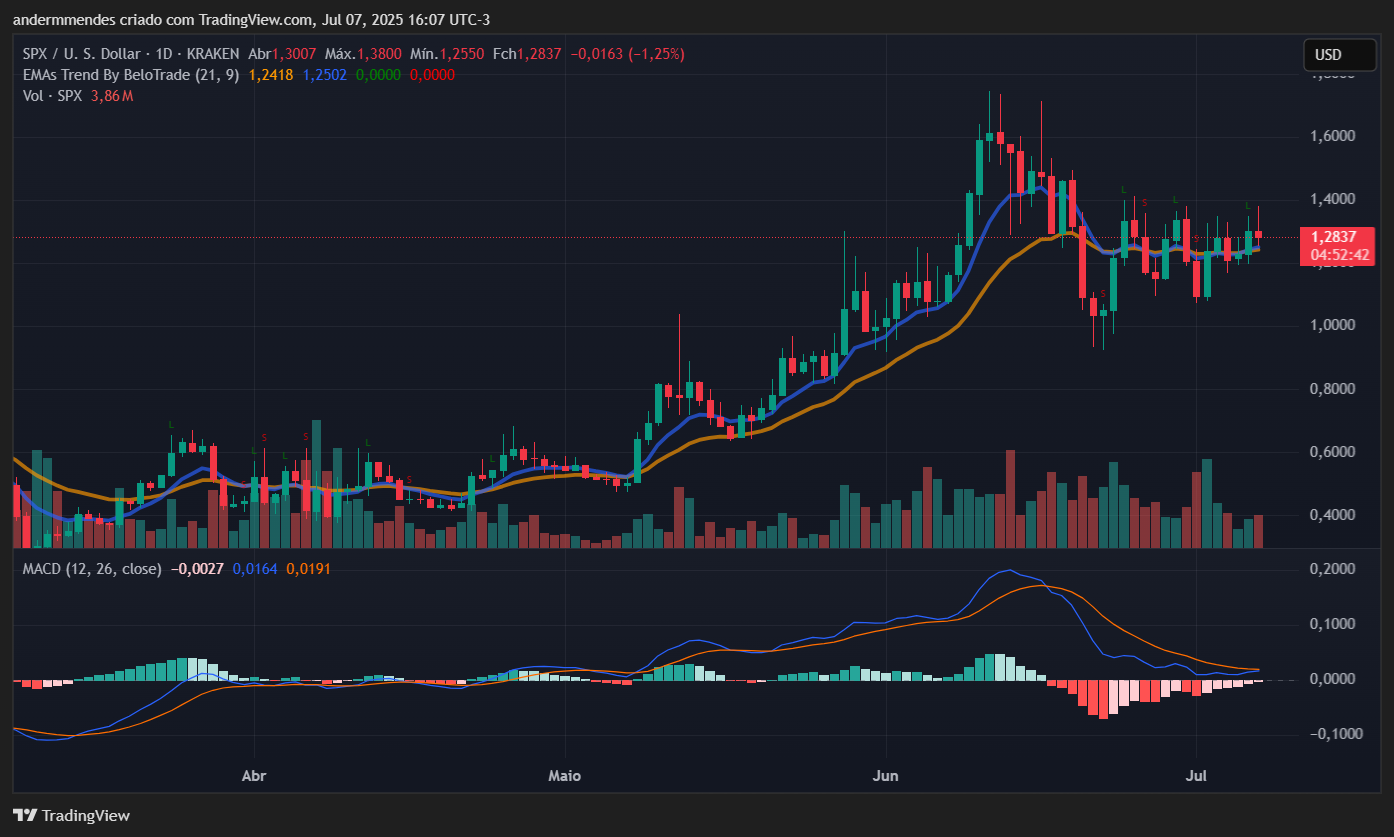Click the blue EMA value 1,2502
The width and height of the screenshot is (1394, 837).
point(324,75)
